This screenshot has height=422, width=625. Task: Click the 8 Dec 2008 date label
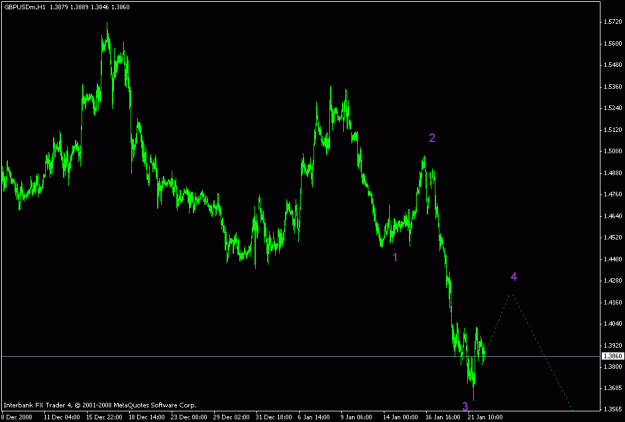17,417
